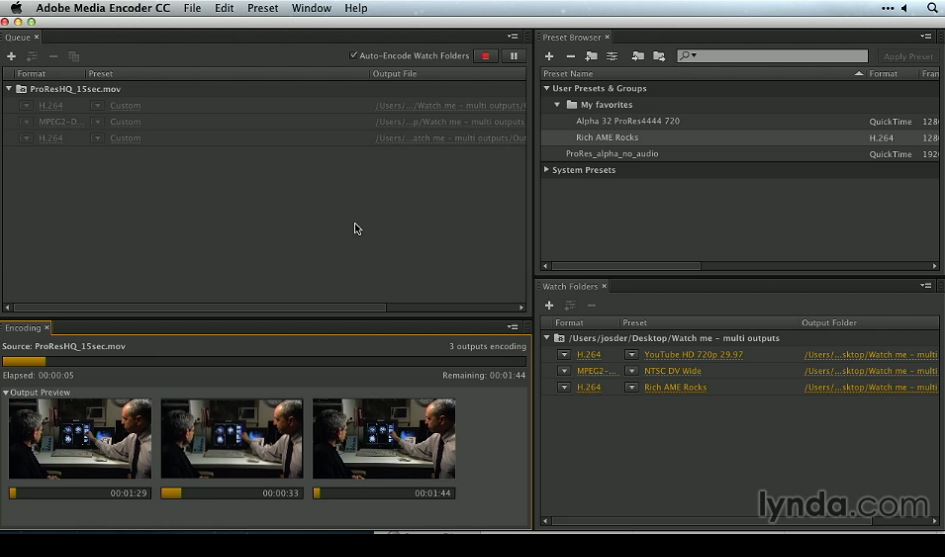Click progress bar showing 00:01:29 remaining
Viewport: 945px width, 557px height.
coord(80,493)
